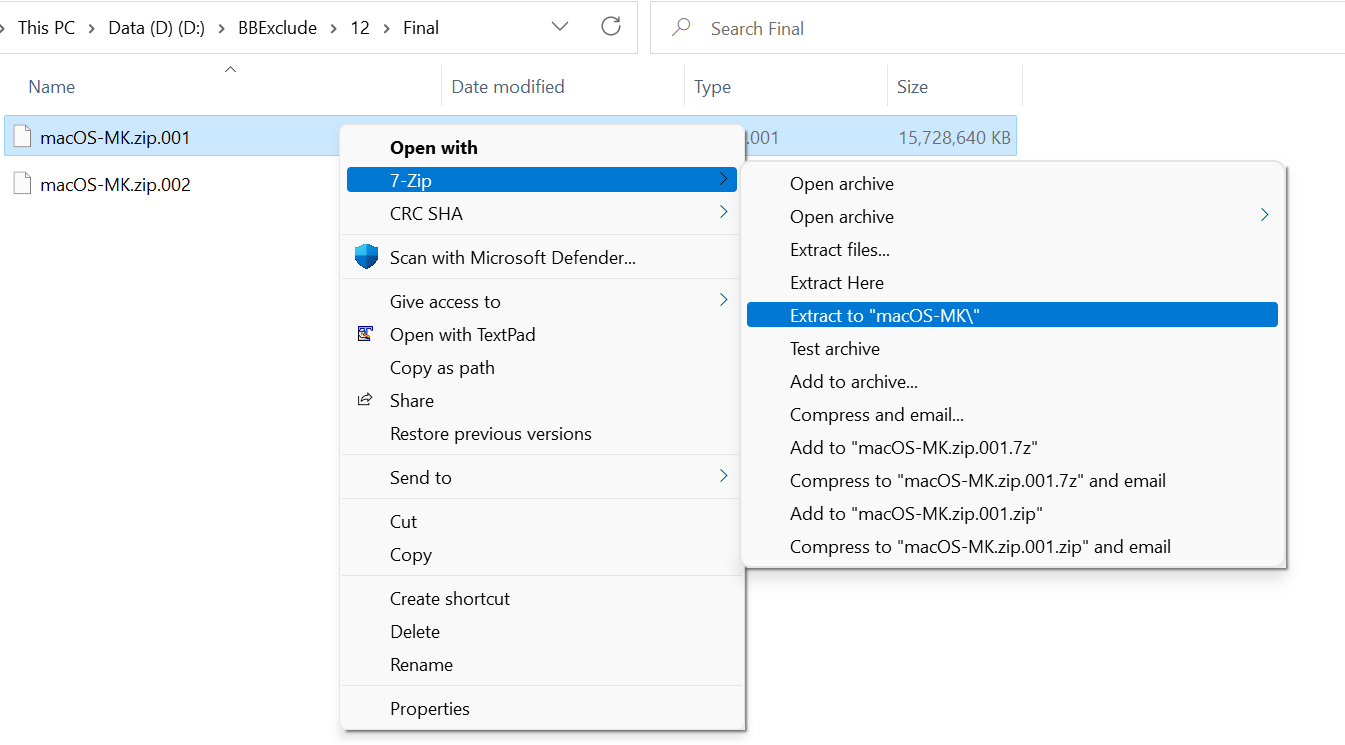Choose Test archive in 7-Zip submenu
Image resolution: width=1345 pixels, height=745 pixels.
tap(834, 348)
